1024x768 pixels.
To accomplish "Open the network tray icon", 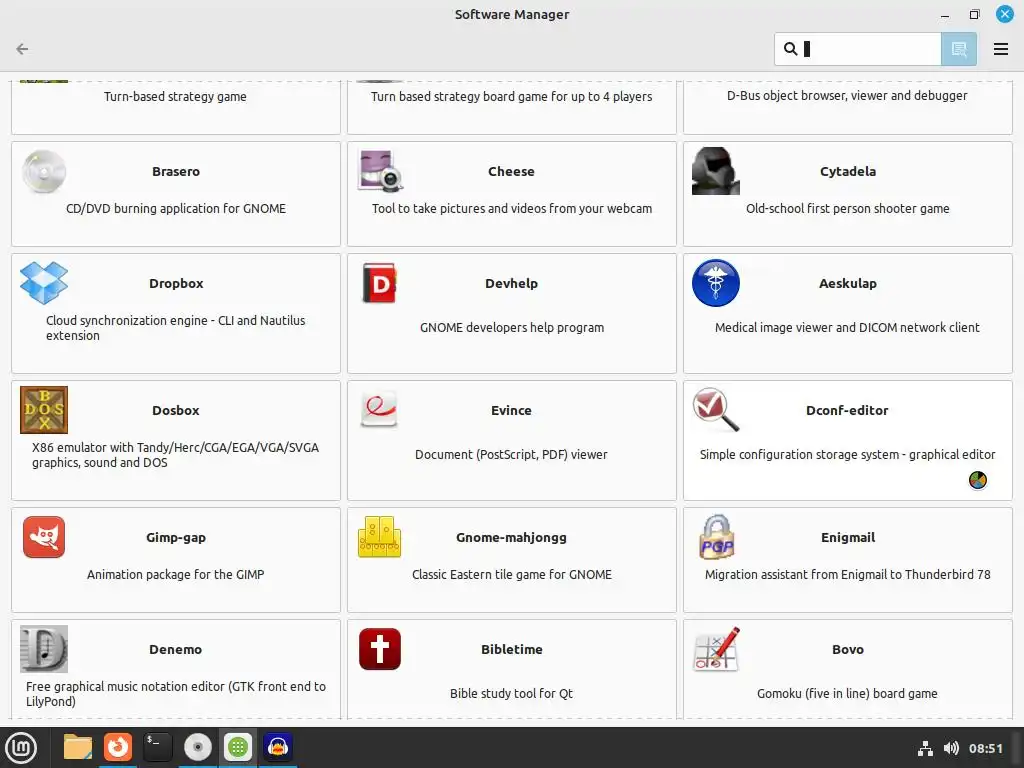I will 925,748.
